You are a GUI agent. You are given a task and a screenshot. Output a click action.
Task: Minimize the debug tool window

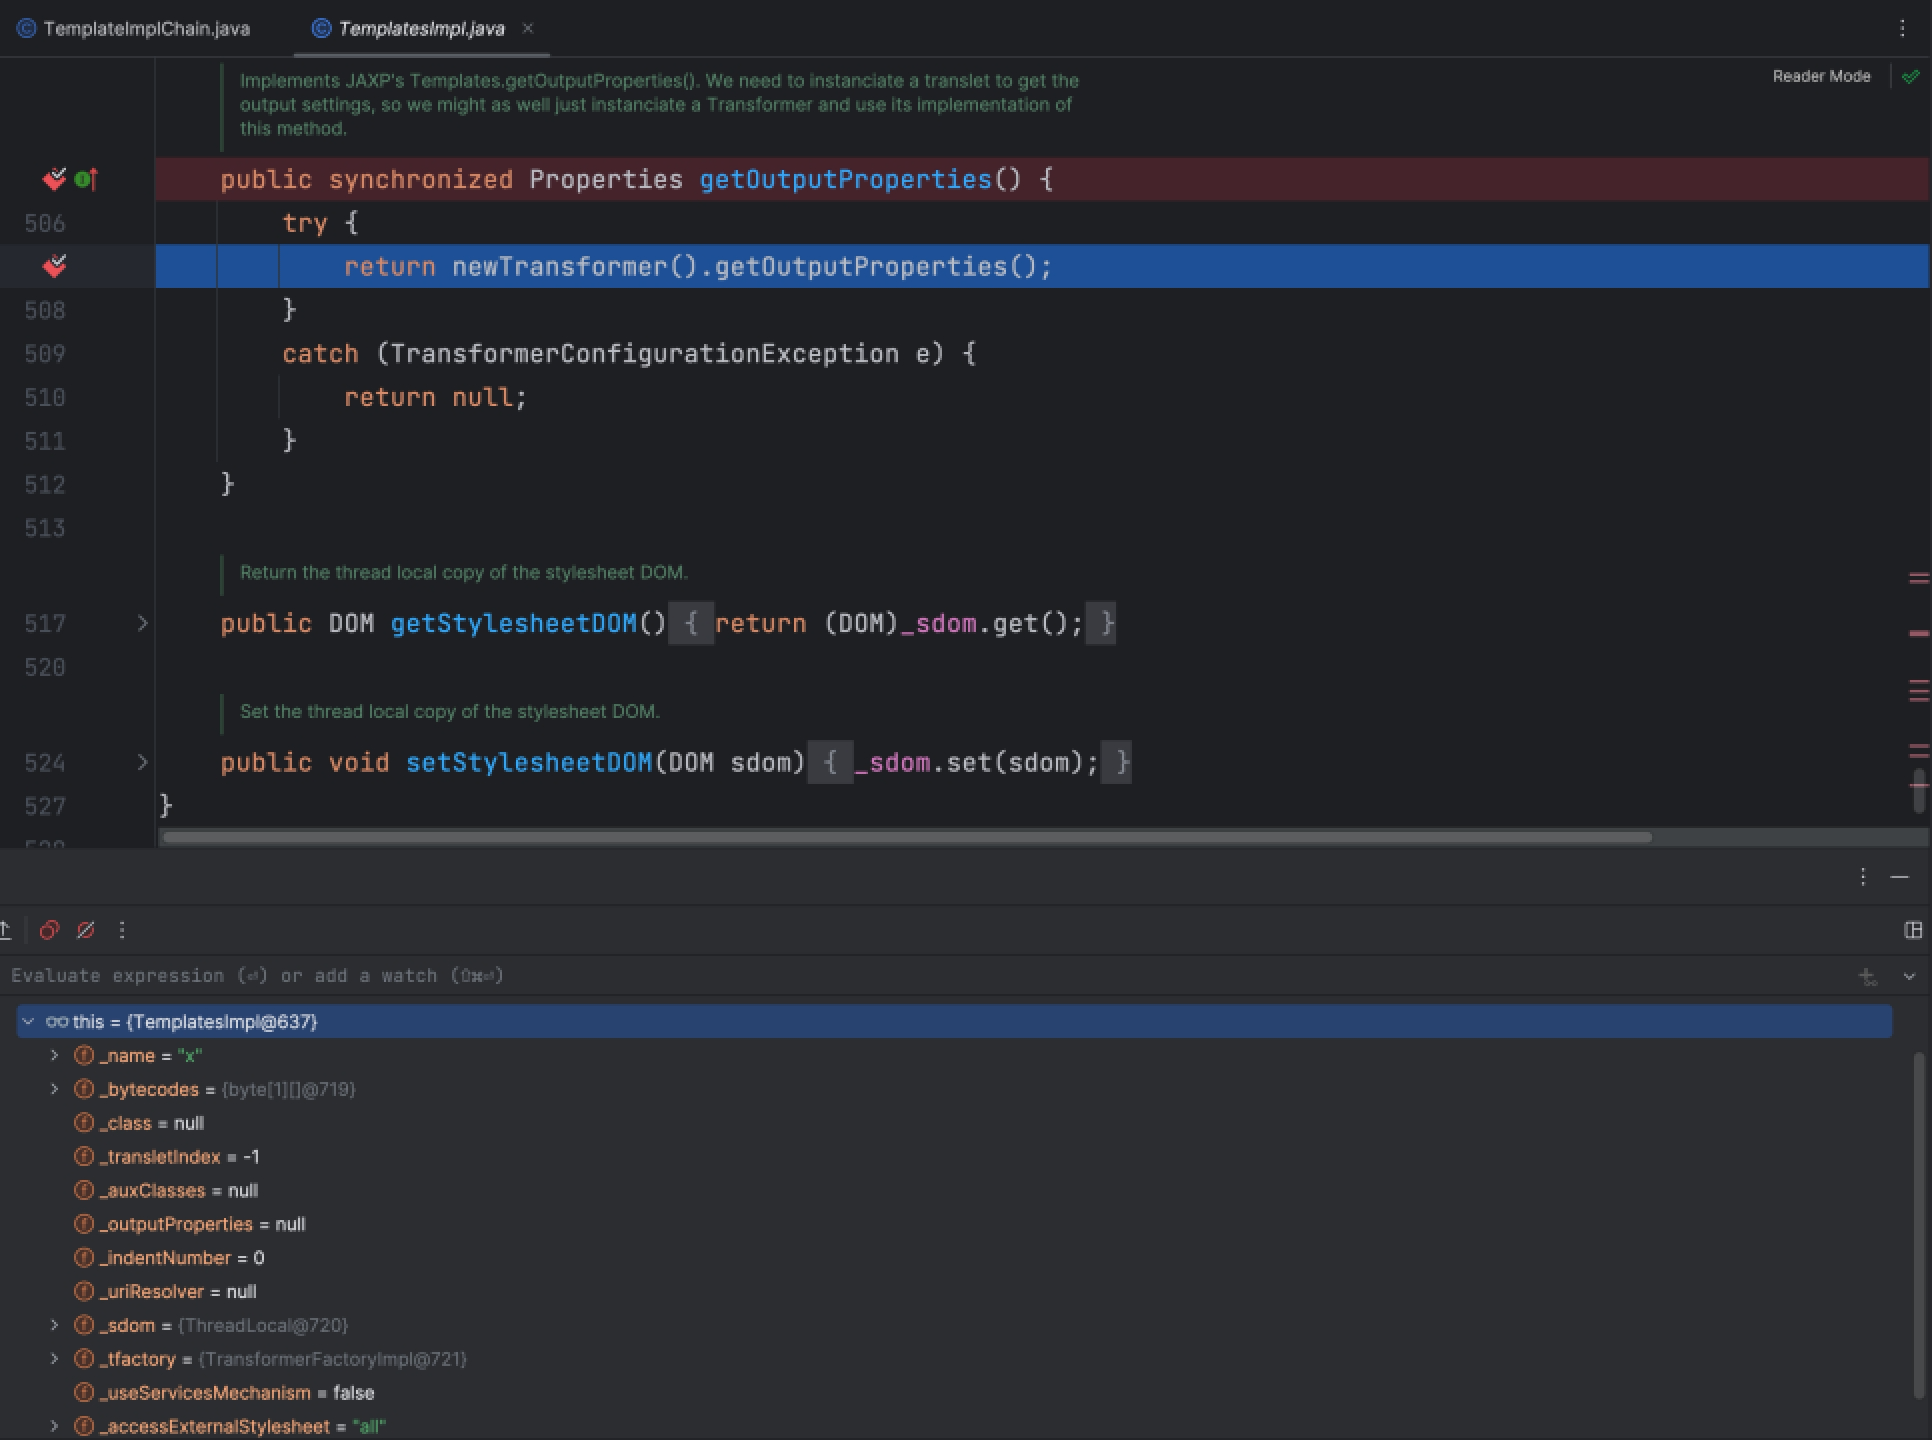(x=1900, y=877)
